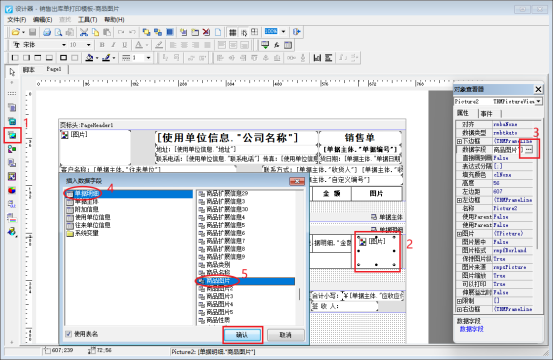The image size is (553, 360).
Task: Click the font color A icon
Action: pos(139,45)
